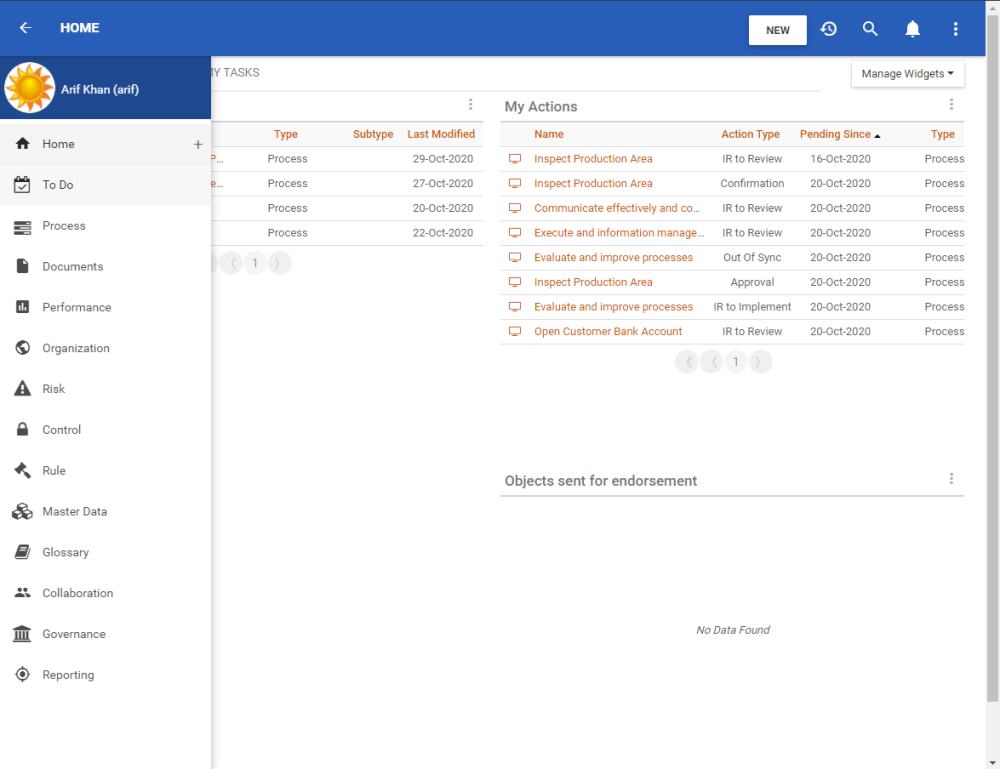Open Risk in the sidebar
The width and height of the screenshot is (1000, 769).
point(105,389)
